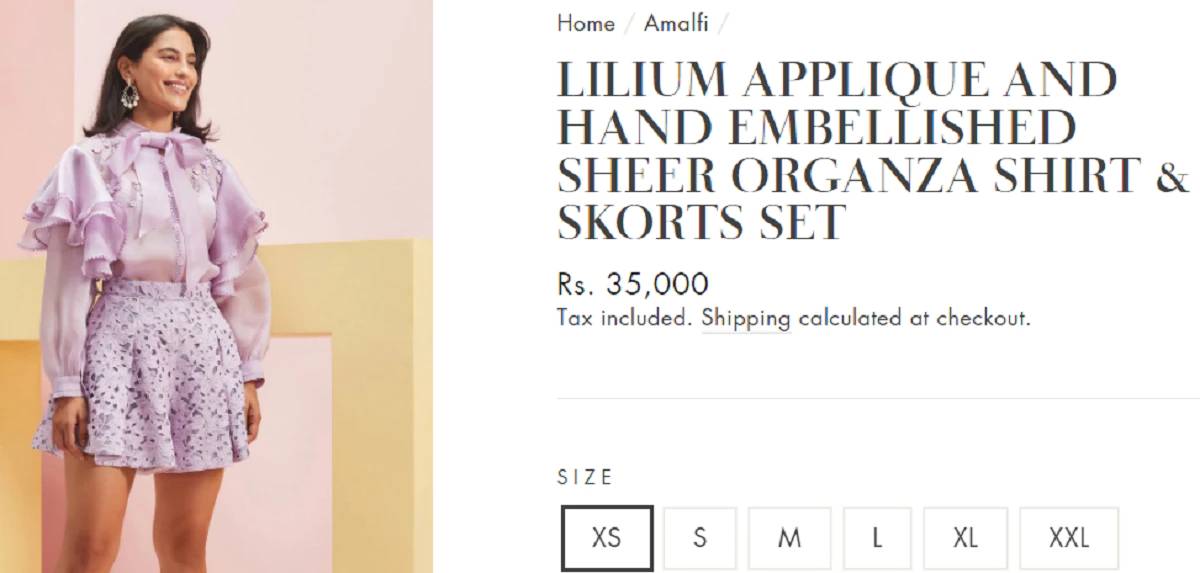Select the L size box
The width and height of the screenshot is (1200, 573).
877,538
